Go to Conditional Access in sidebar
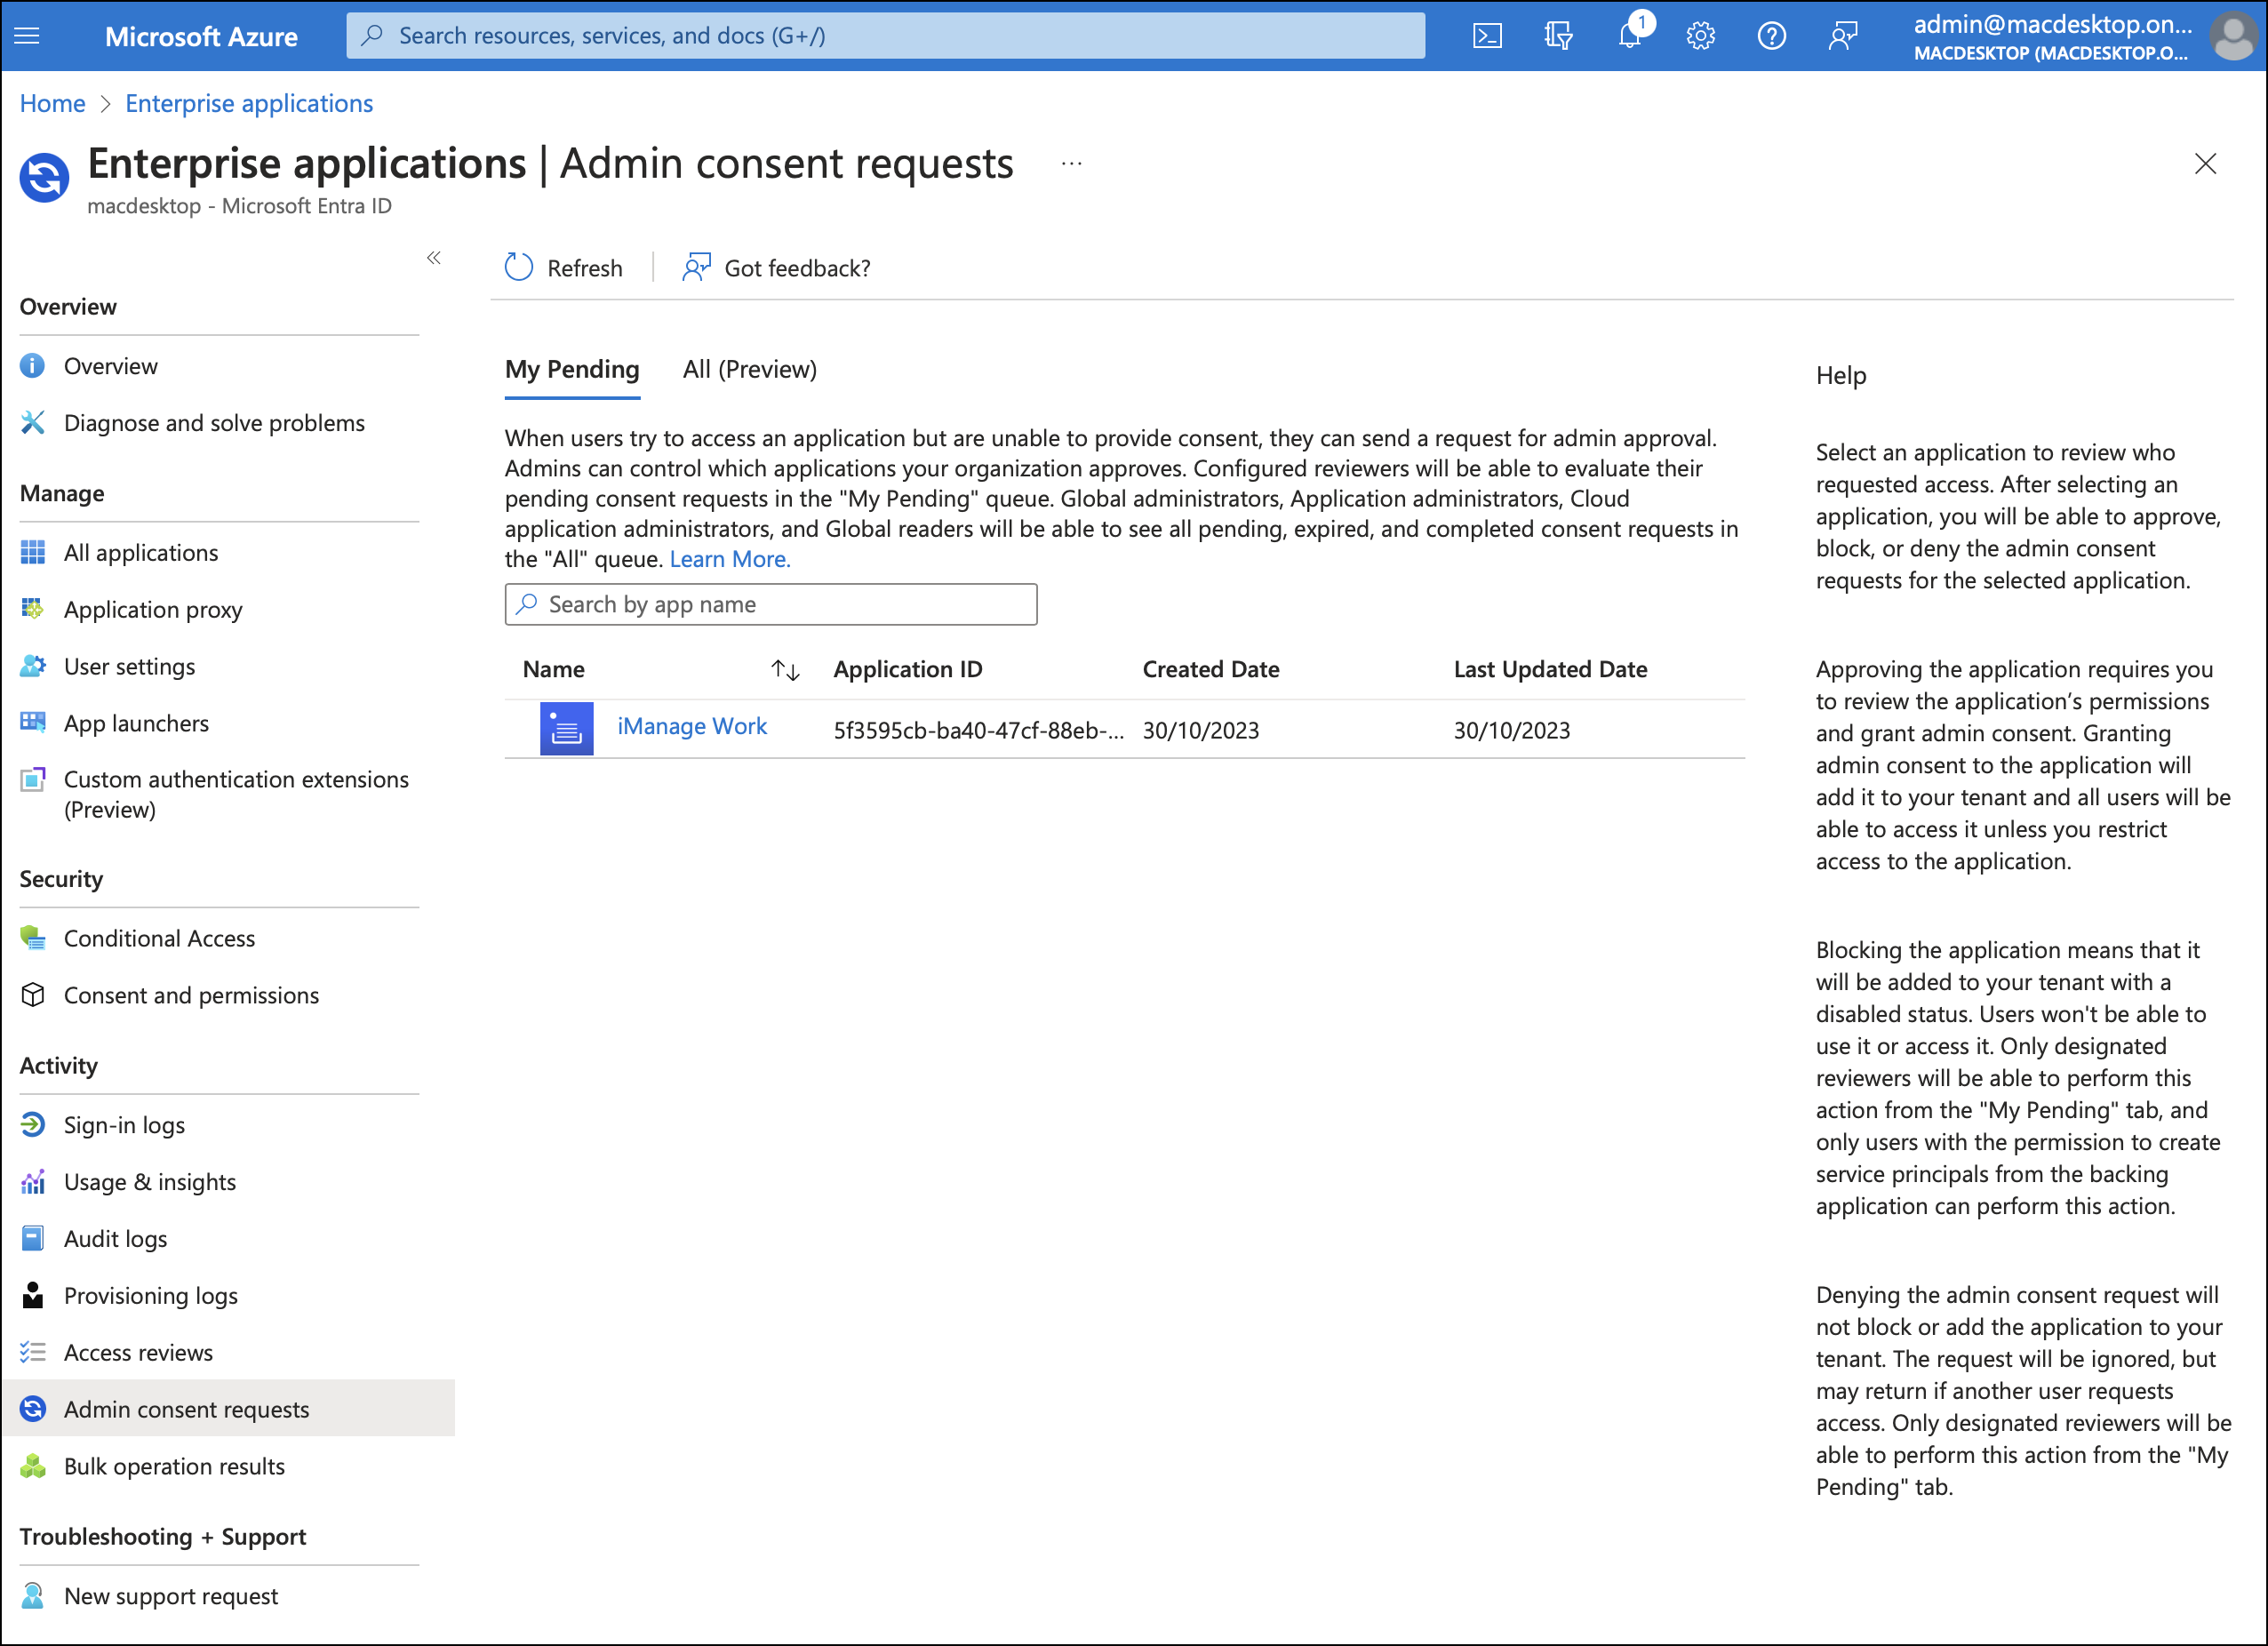The height and width of the screenshot is (1646, 2268). tap(159, 938)
